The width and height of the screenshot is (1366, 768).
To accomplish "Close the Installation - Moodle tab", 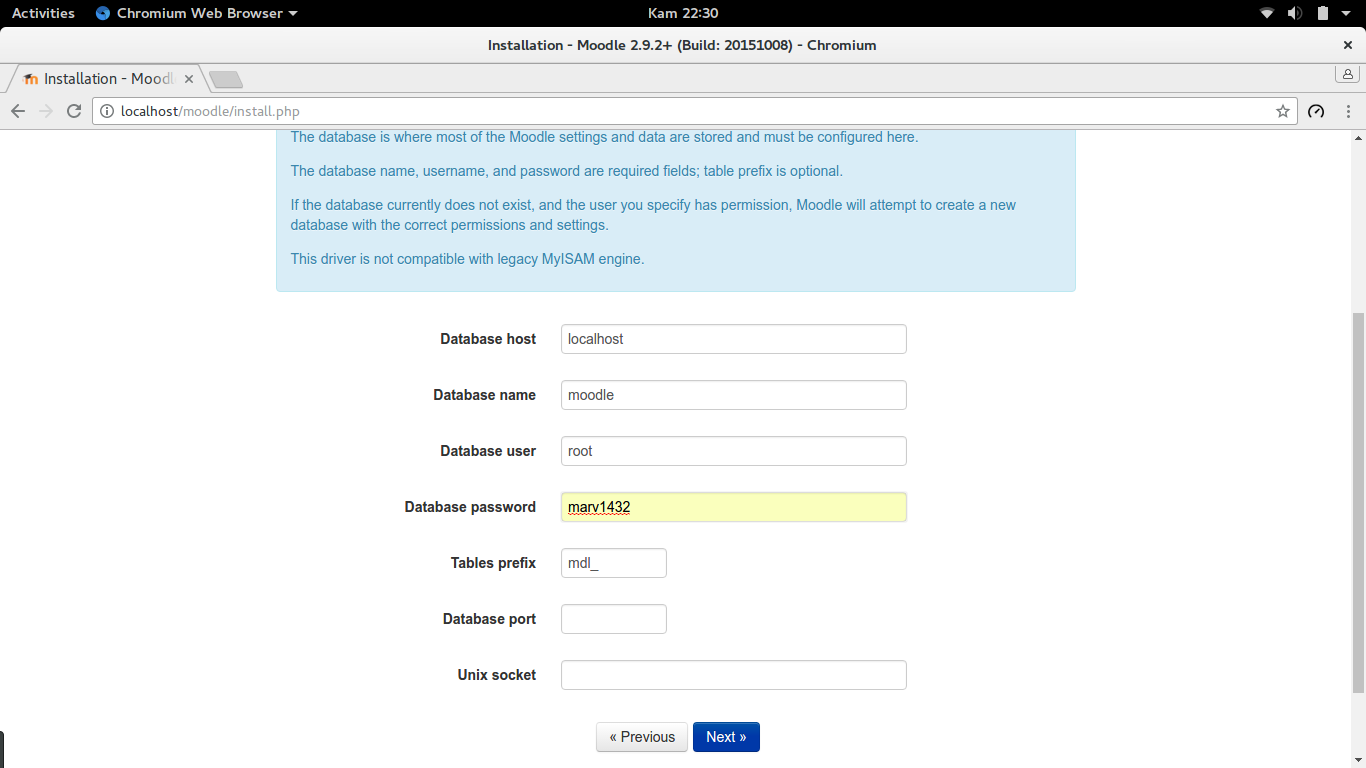I will (189, 78).
